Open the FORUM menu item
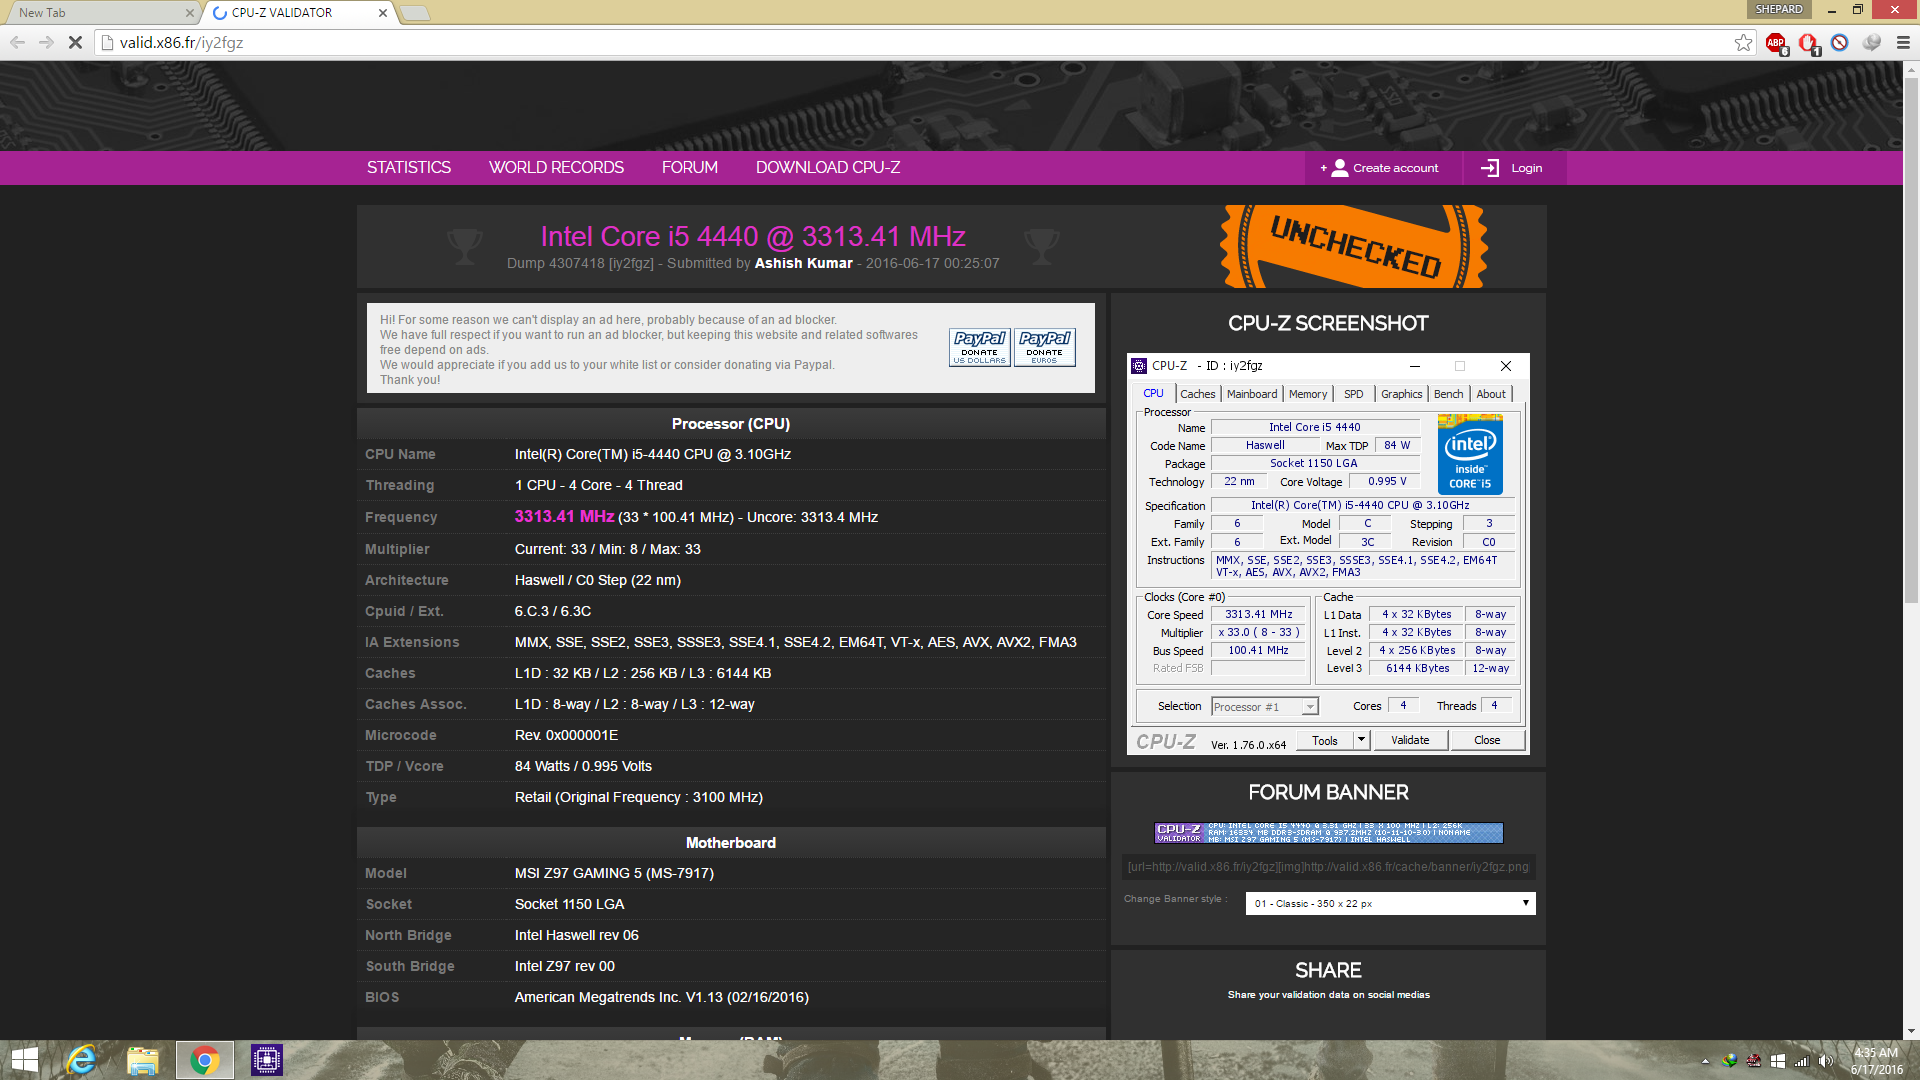This screenshot has width=1920, height=1080. pyautogui.click(x=689, y=168)
